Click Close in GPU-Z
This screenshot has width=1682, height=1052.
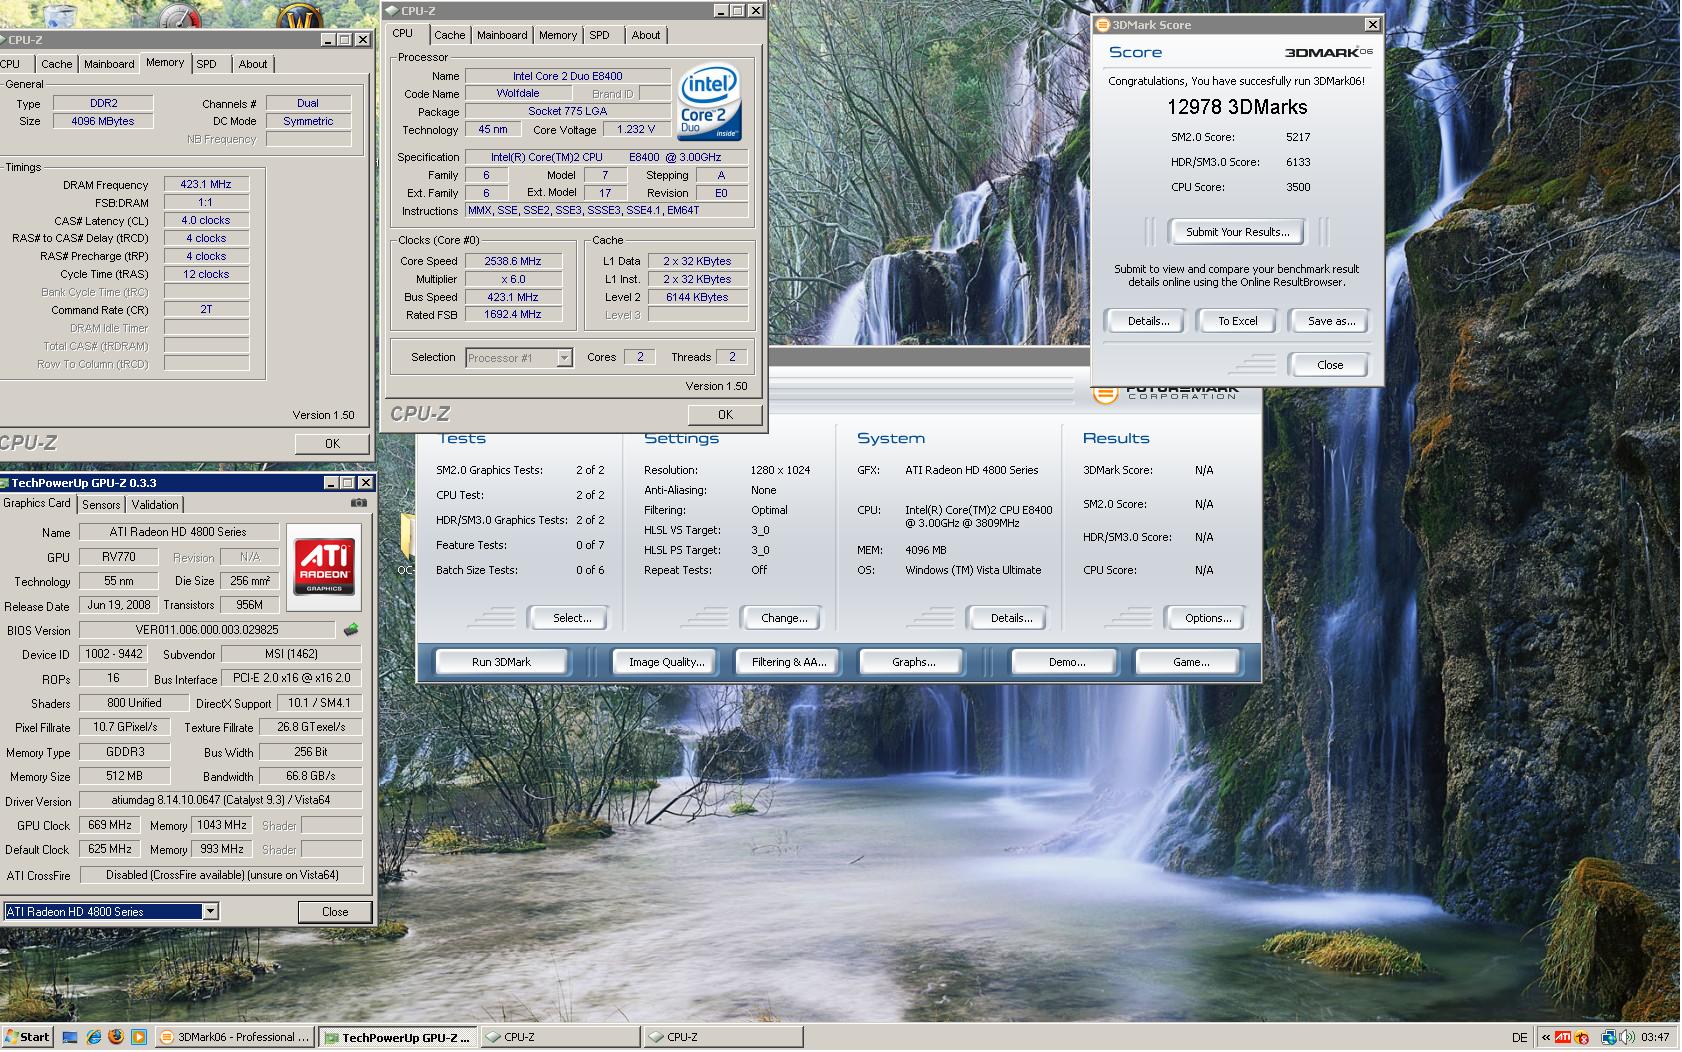[335, 912]
